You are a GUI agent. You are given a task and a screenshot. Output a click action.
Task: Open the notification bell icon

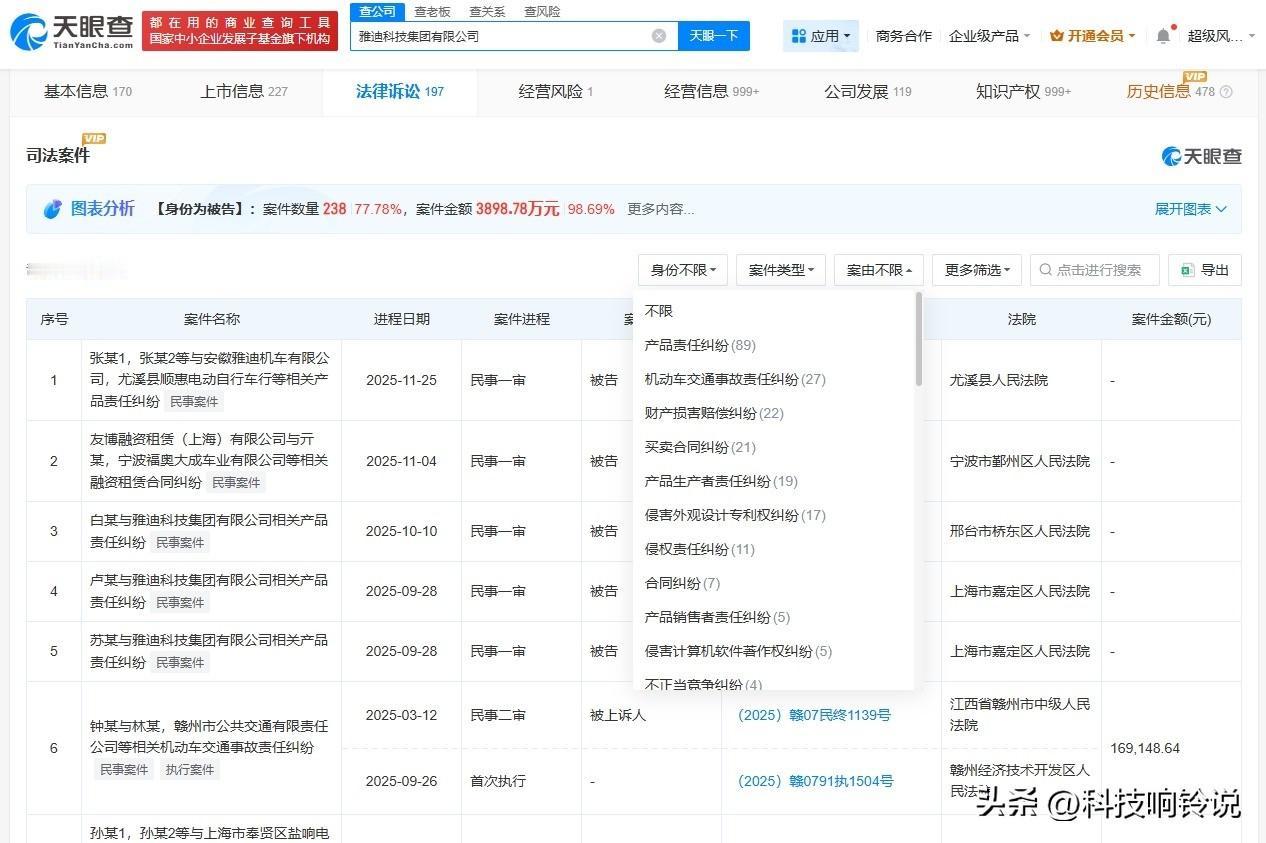(1163, 36)
